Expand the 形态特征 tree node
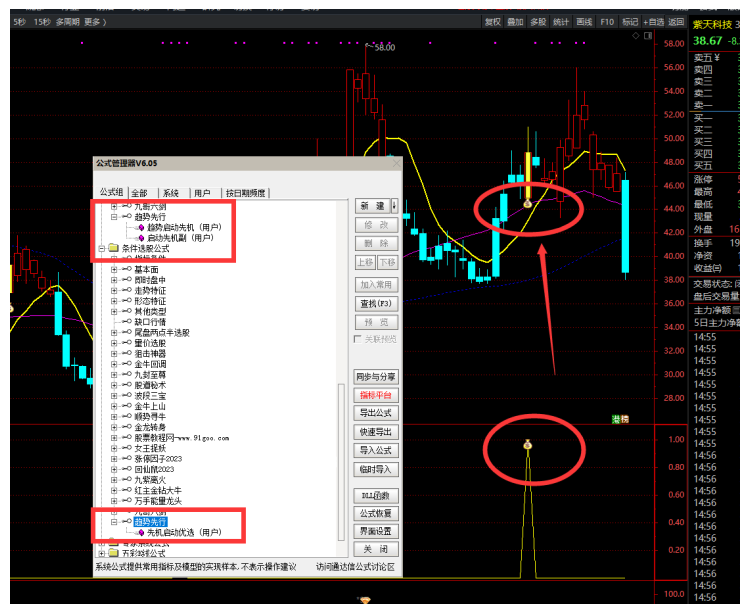The width and height of the screenshot is (745, 604). (114, 301)
